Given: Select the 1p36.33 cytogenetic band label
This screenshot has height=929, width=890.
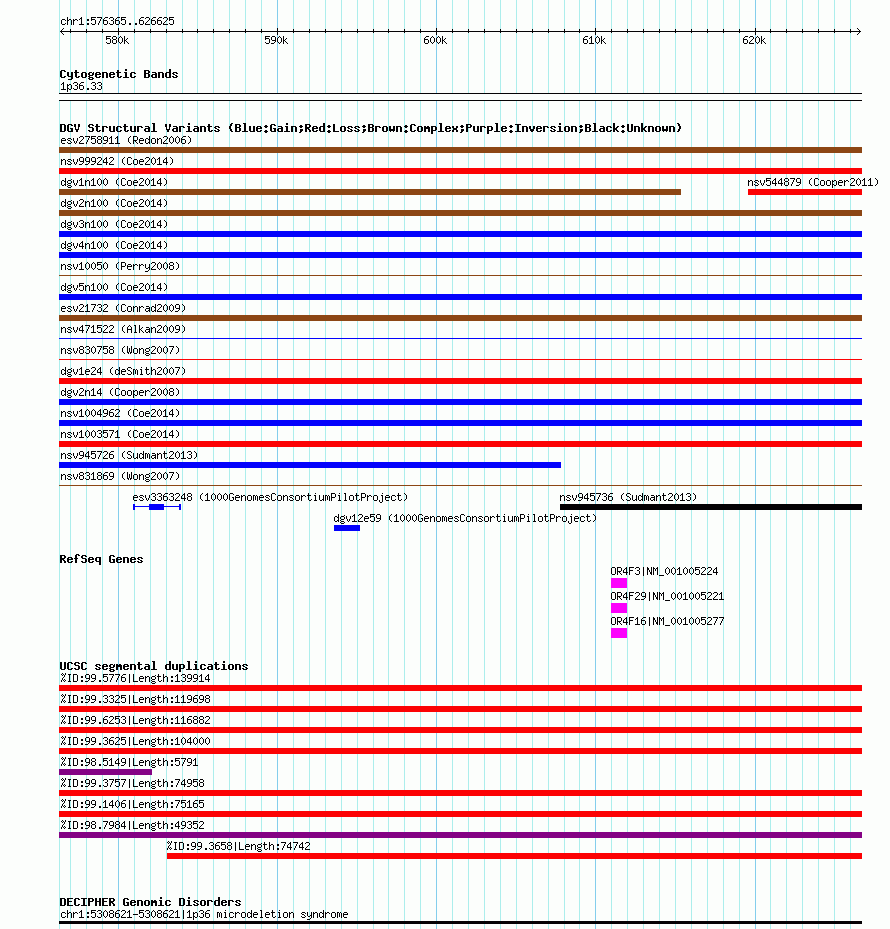Looking at the screenshot, I should coord(81,87).
